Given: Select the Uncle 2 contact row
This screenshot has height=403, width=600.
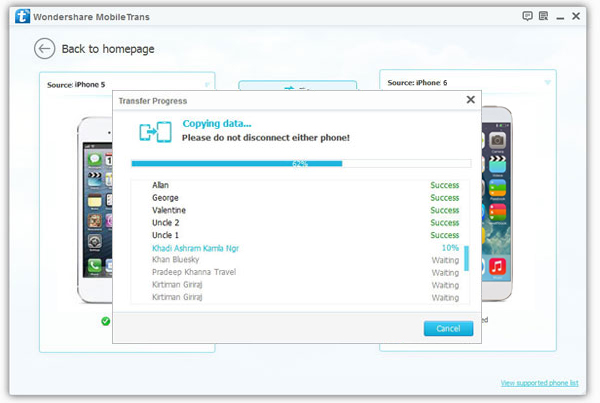Looking at the screenshot, I should coord(301,223).
